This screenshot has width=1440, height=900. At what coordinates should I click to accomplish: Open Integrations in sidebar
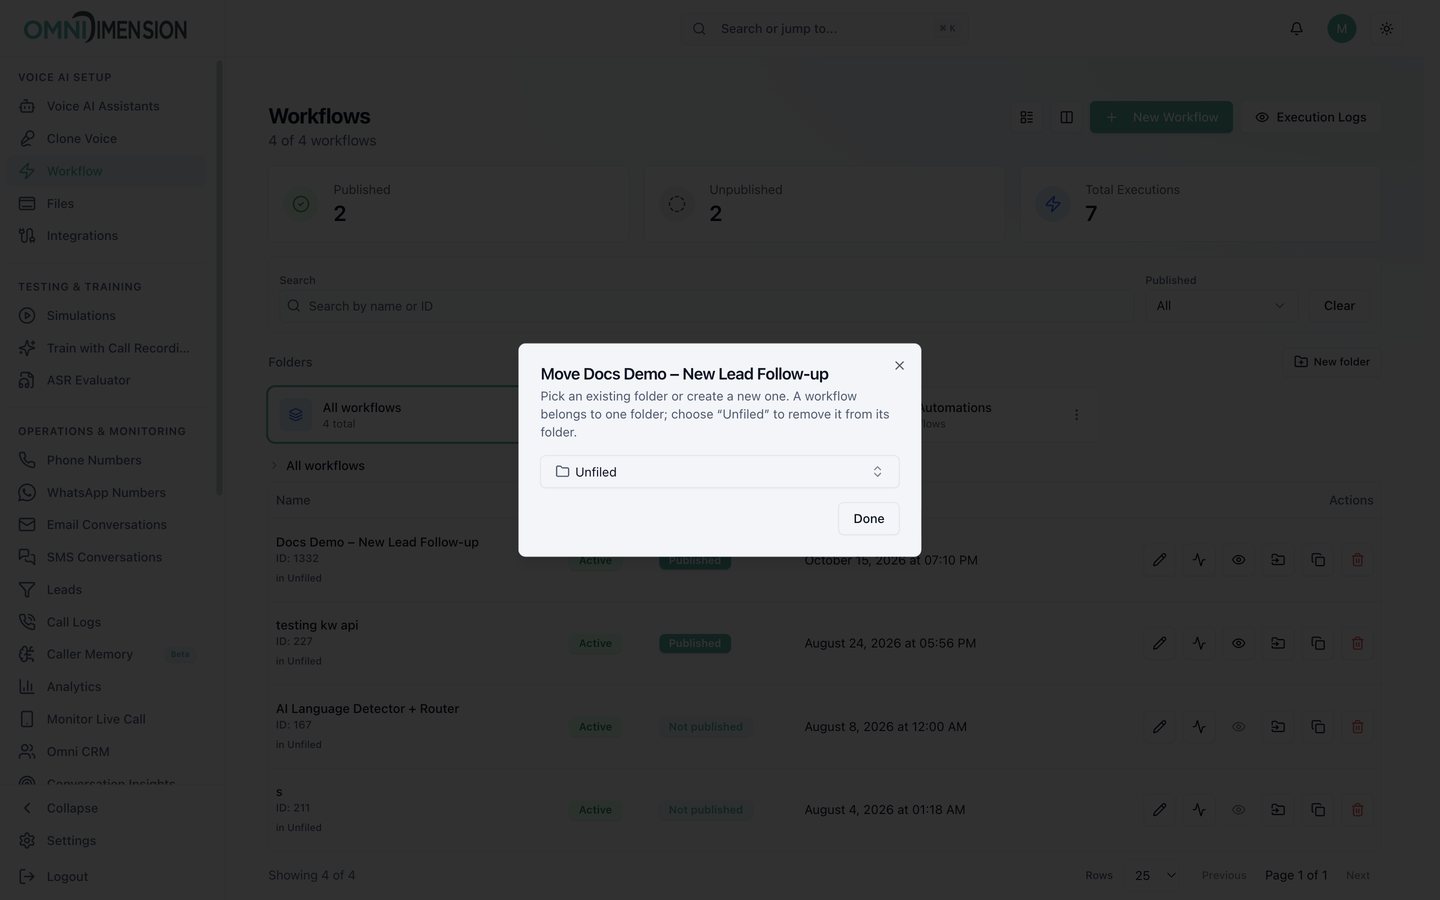click(82, 236)
